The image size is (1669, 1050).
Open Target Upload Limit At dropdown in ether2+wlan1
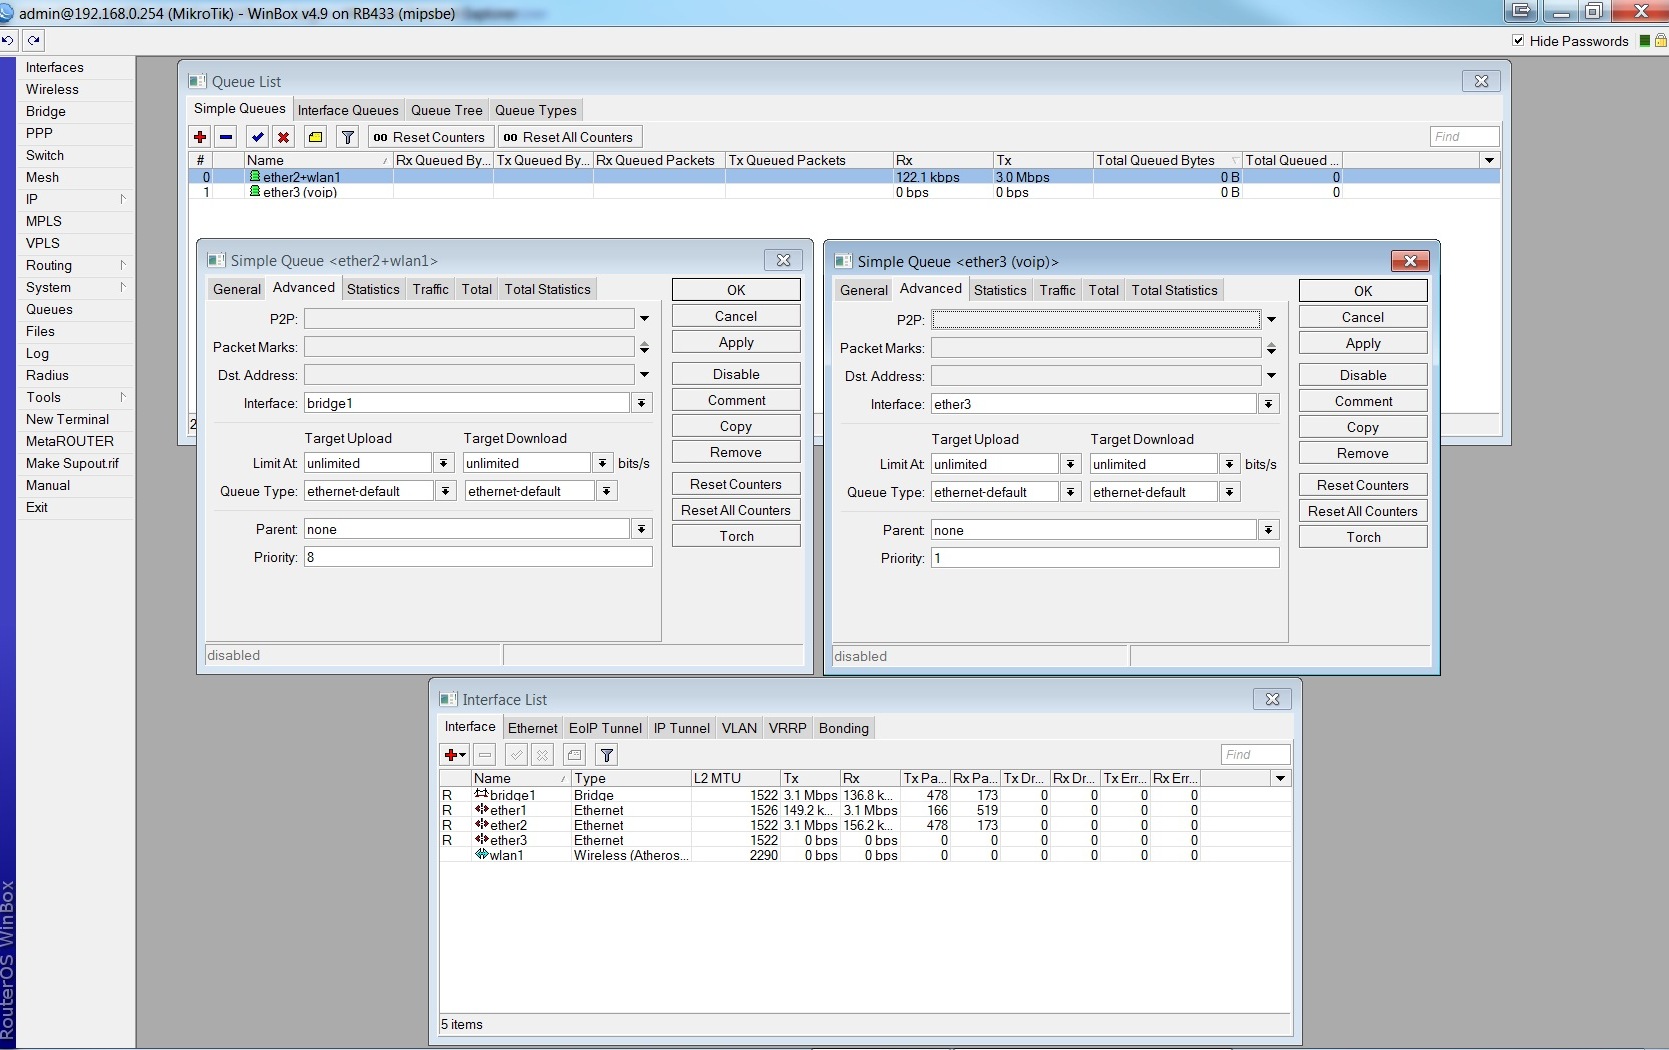(x=444, y=463)
